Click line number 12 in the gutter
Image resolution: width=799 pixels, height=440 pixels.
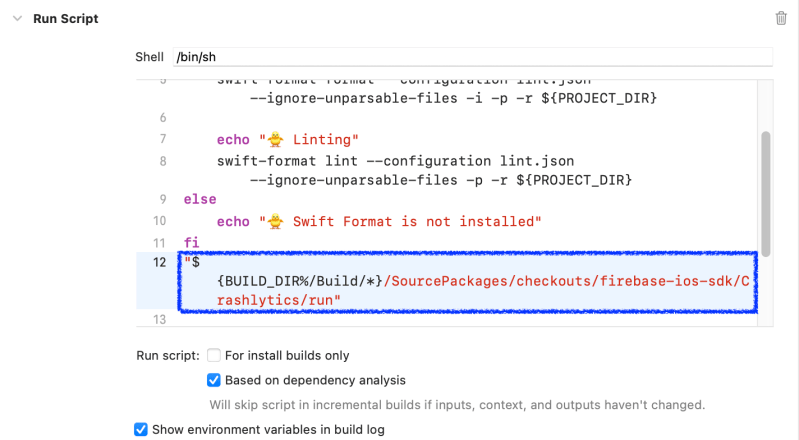coord(159,263)
